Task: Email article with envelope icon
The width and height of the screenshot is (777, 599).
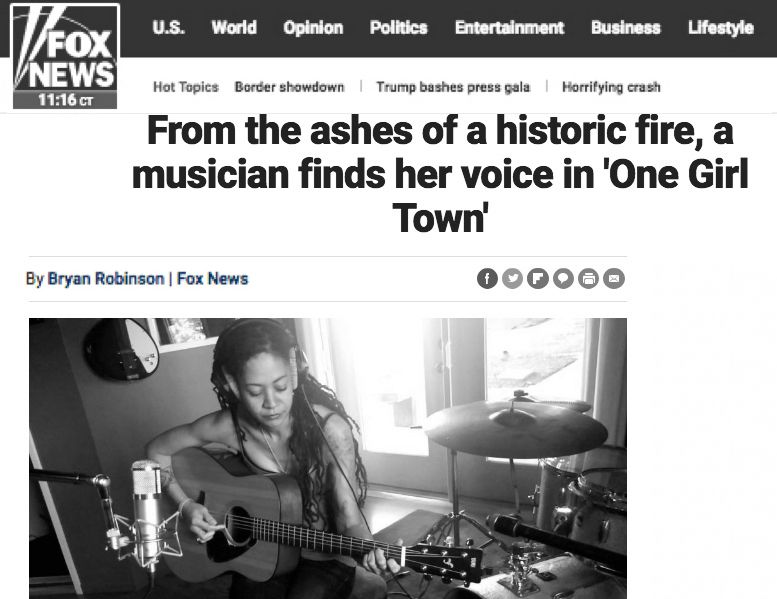Action: 613,278
